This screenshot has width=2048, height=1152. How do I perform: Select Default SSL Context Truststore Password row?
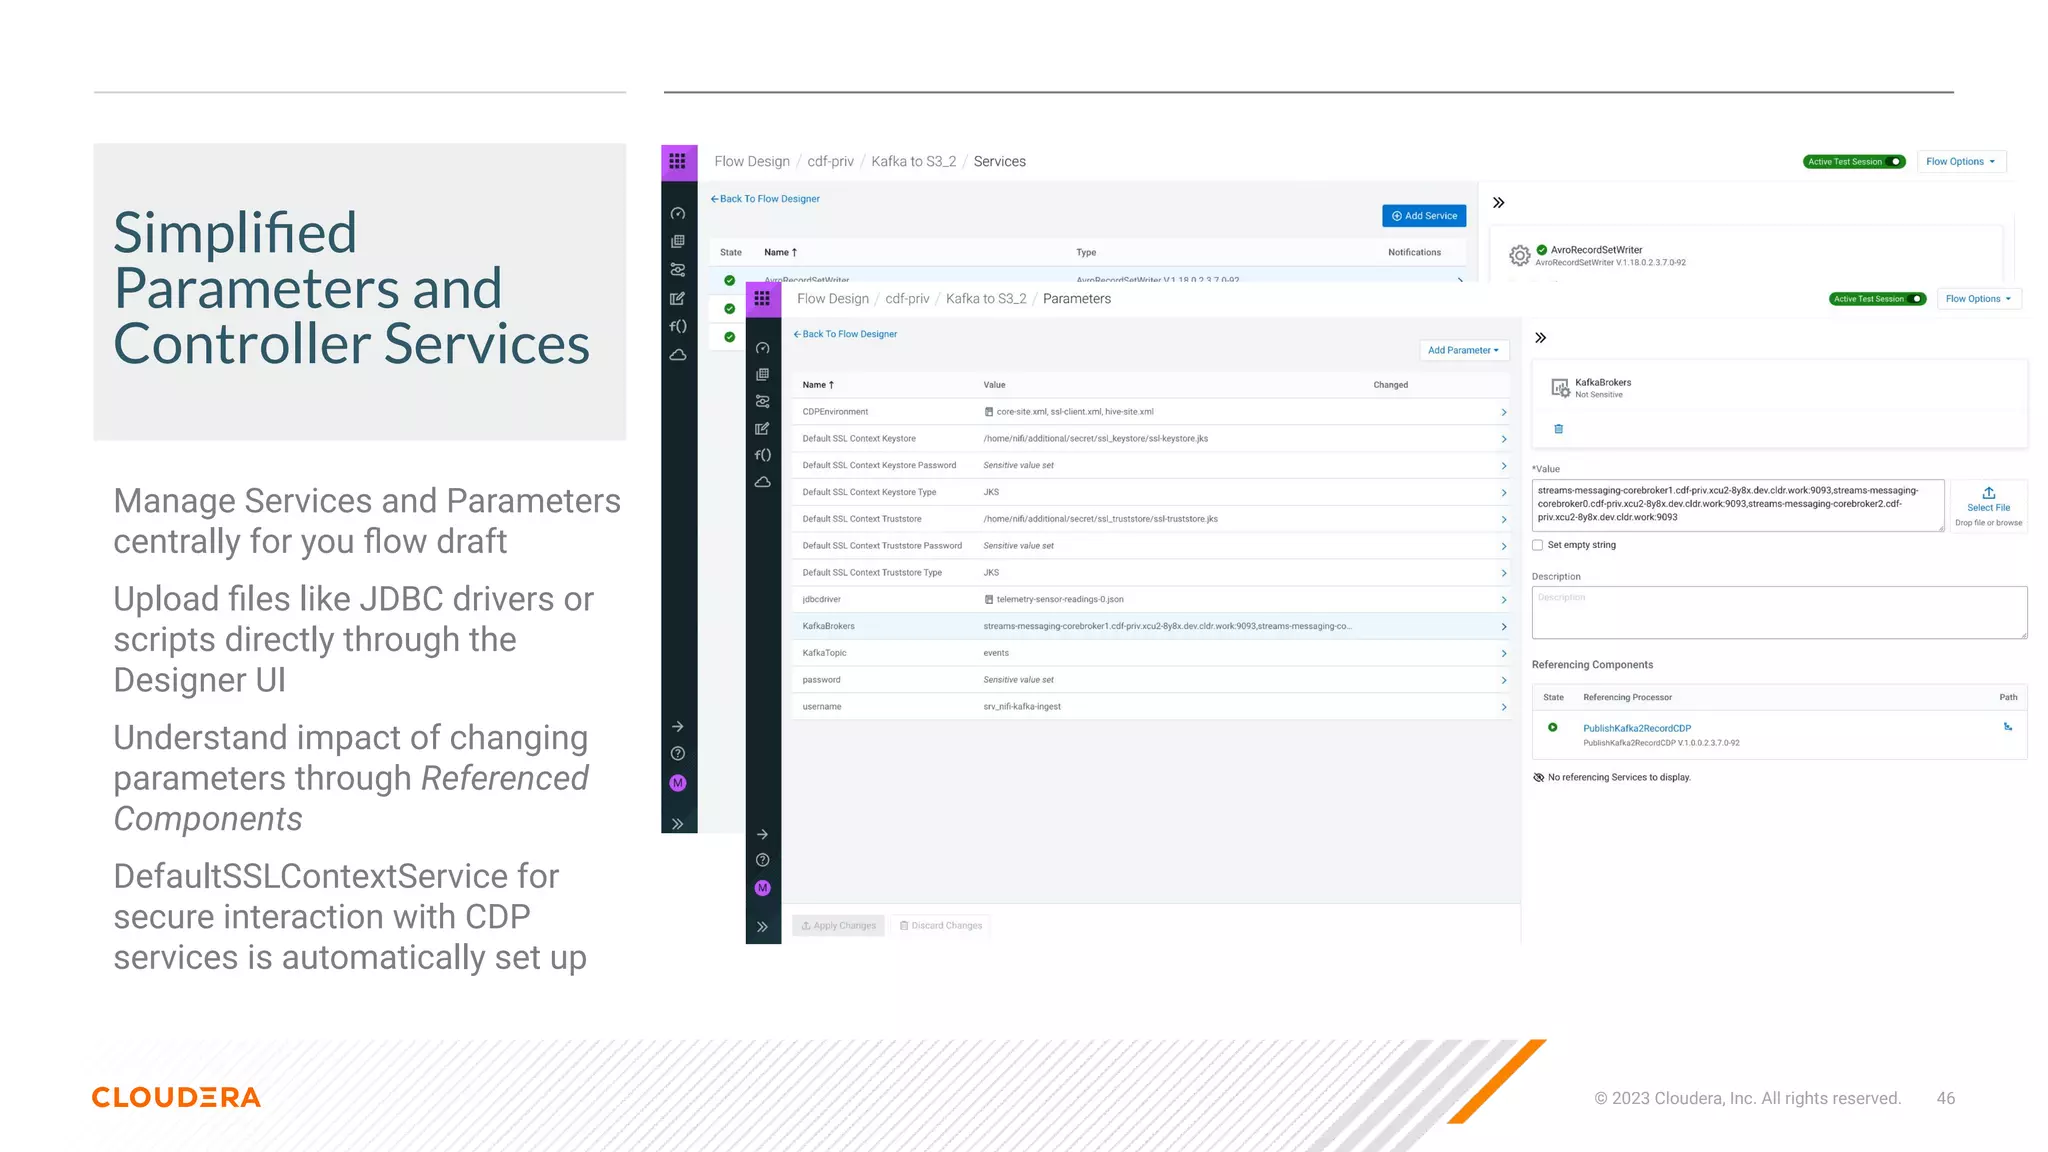click(x=1150, y=546)
